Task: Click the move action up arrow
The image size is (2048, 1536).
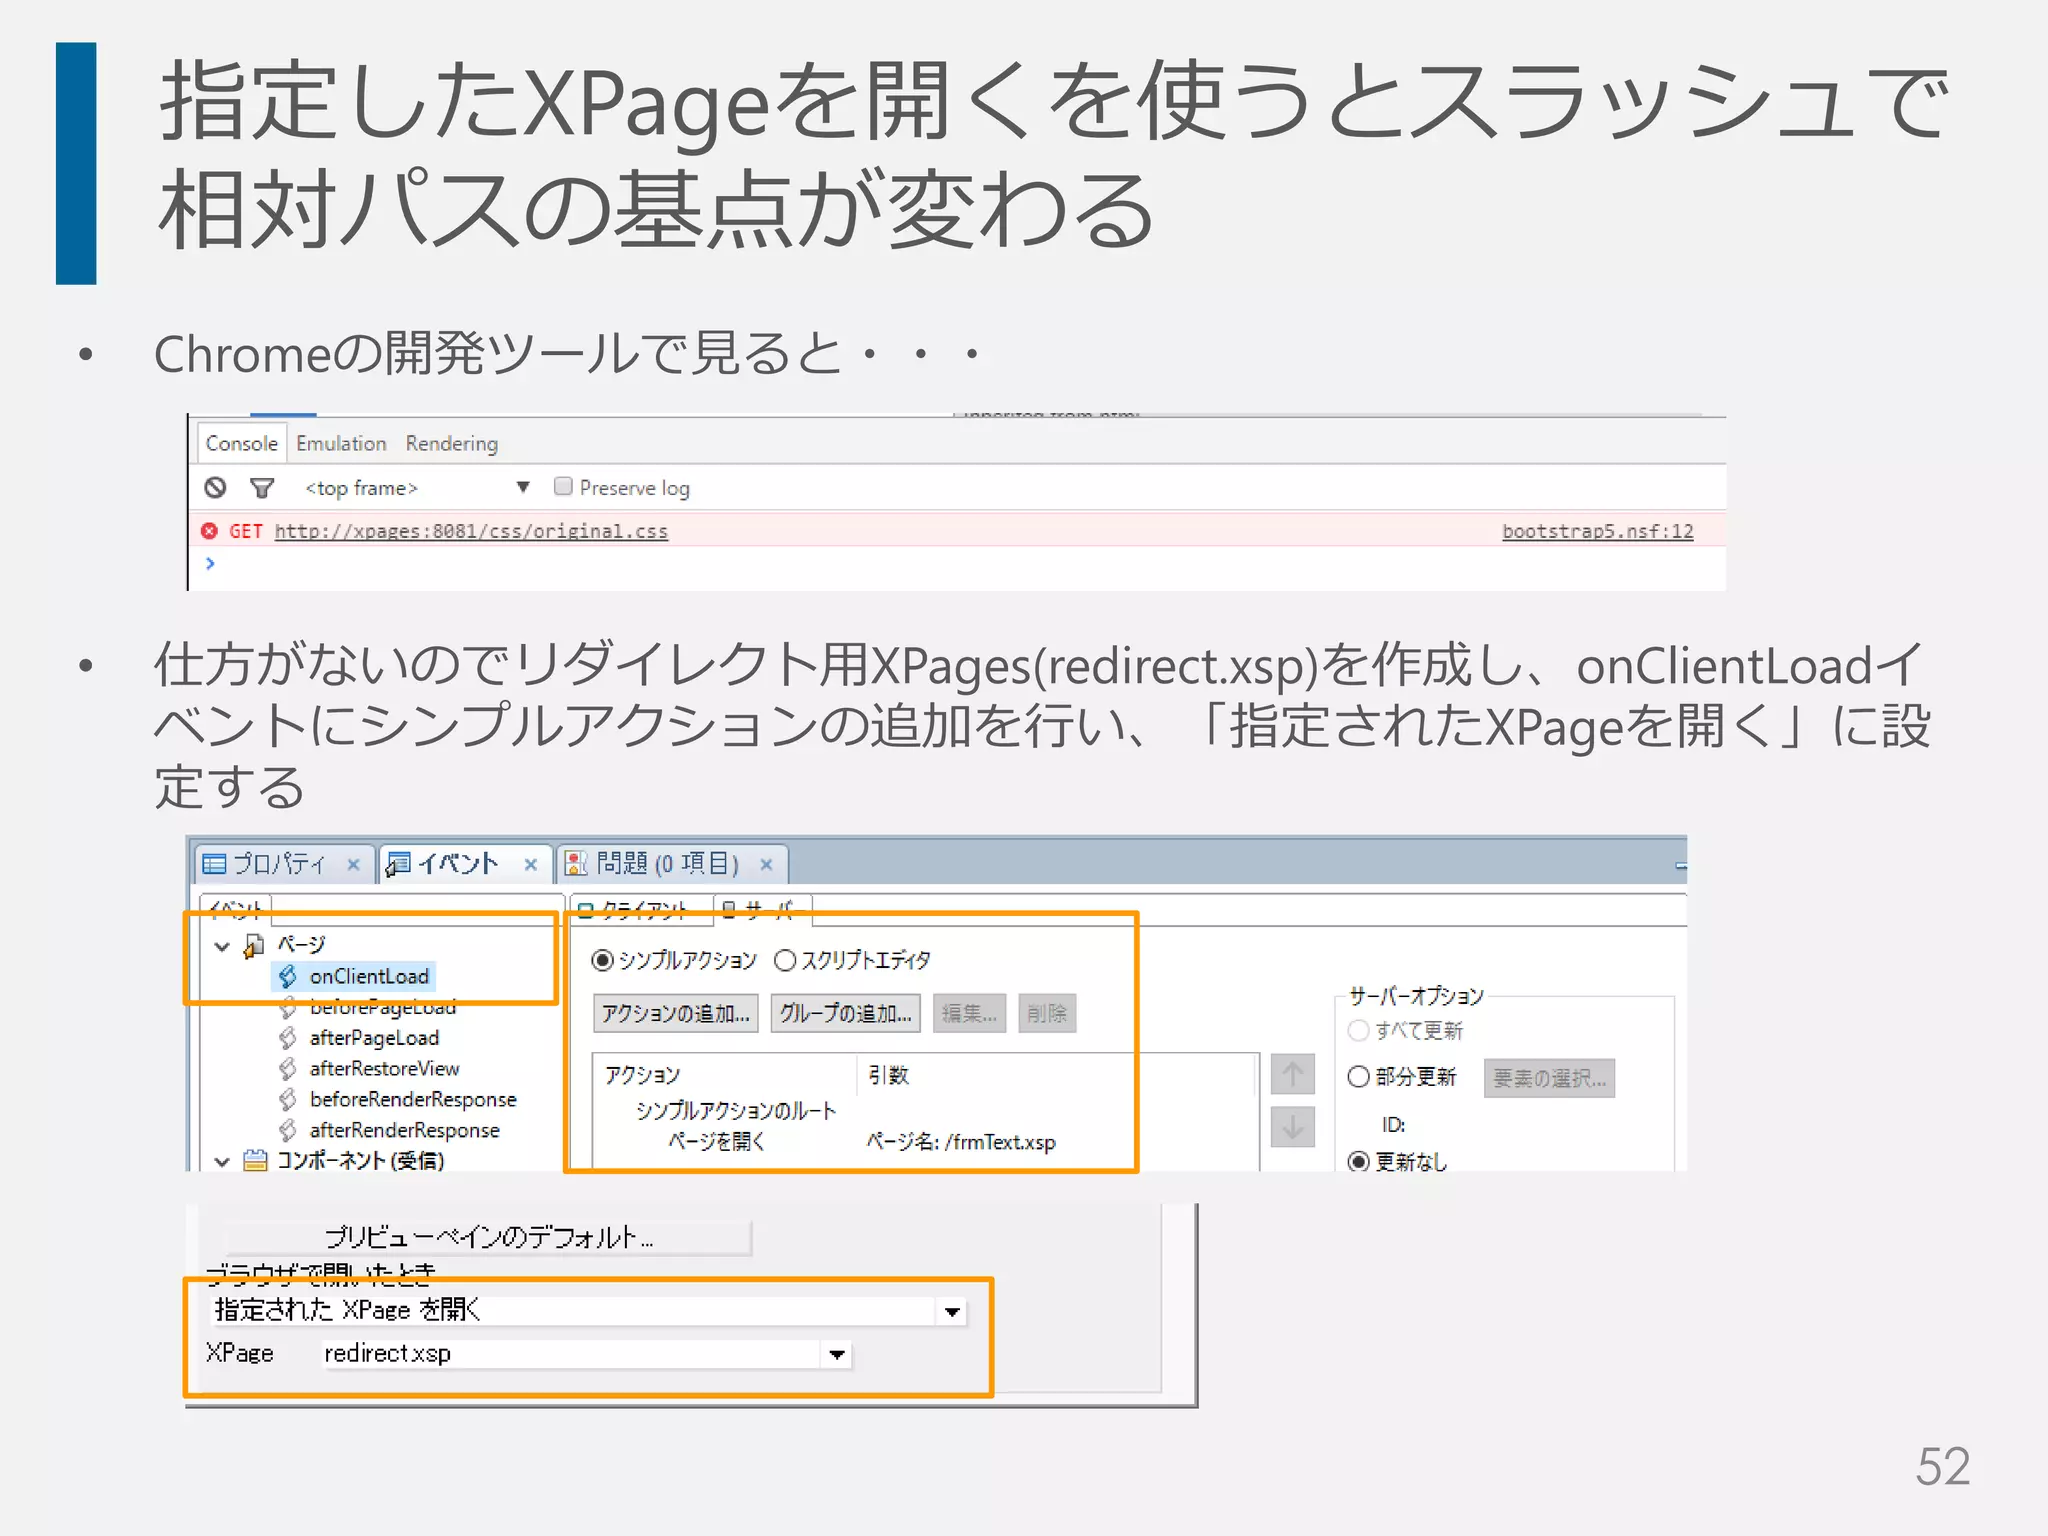Action: point(1292,1074)
